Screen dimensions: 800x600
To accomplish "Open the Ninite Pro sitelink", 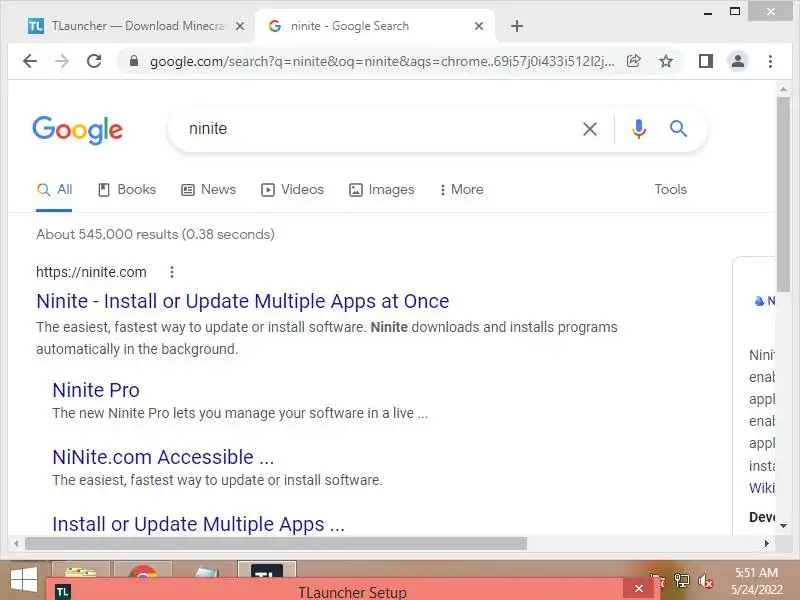I will pyautogui.click(x=96, y=390).
